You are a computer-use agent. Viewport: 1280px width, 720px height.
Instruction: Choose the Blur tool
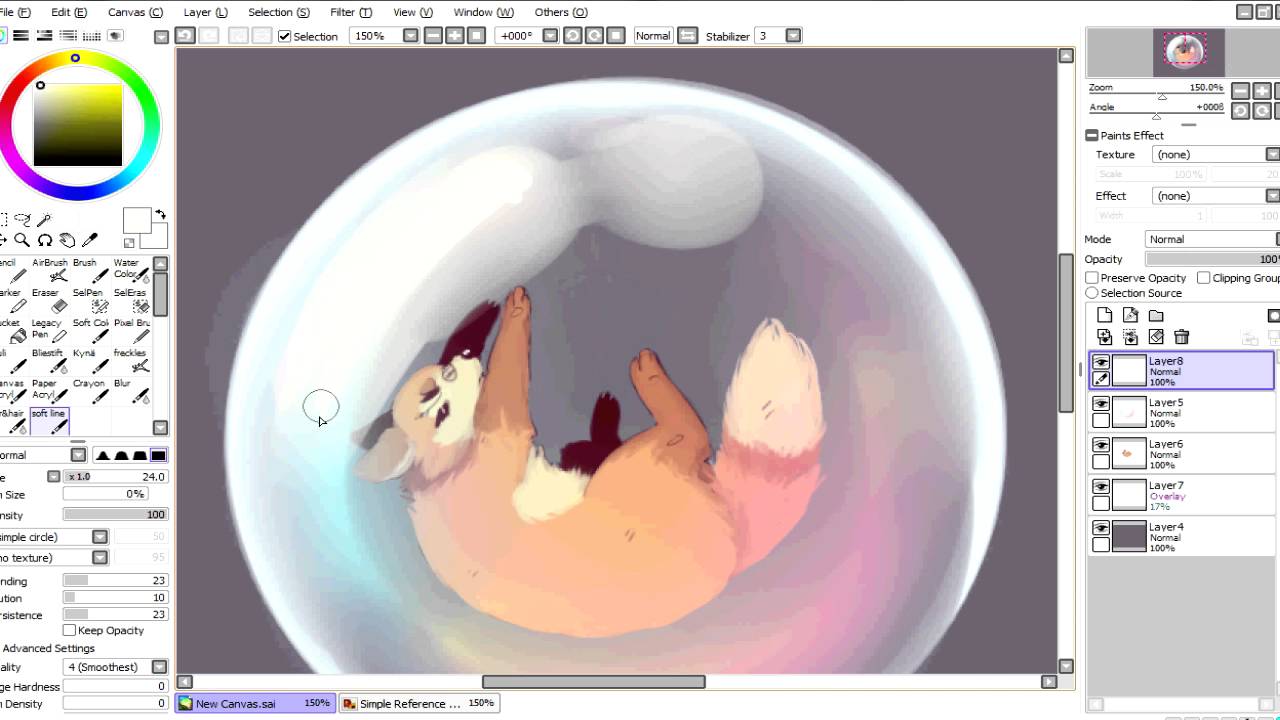pos(130,390)
